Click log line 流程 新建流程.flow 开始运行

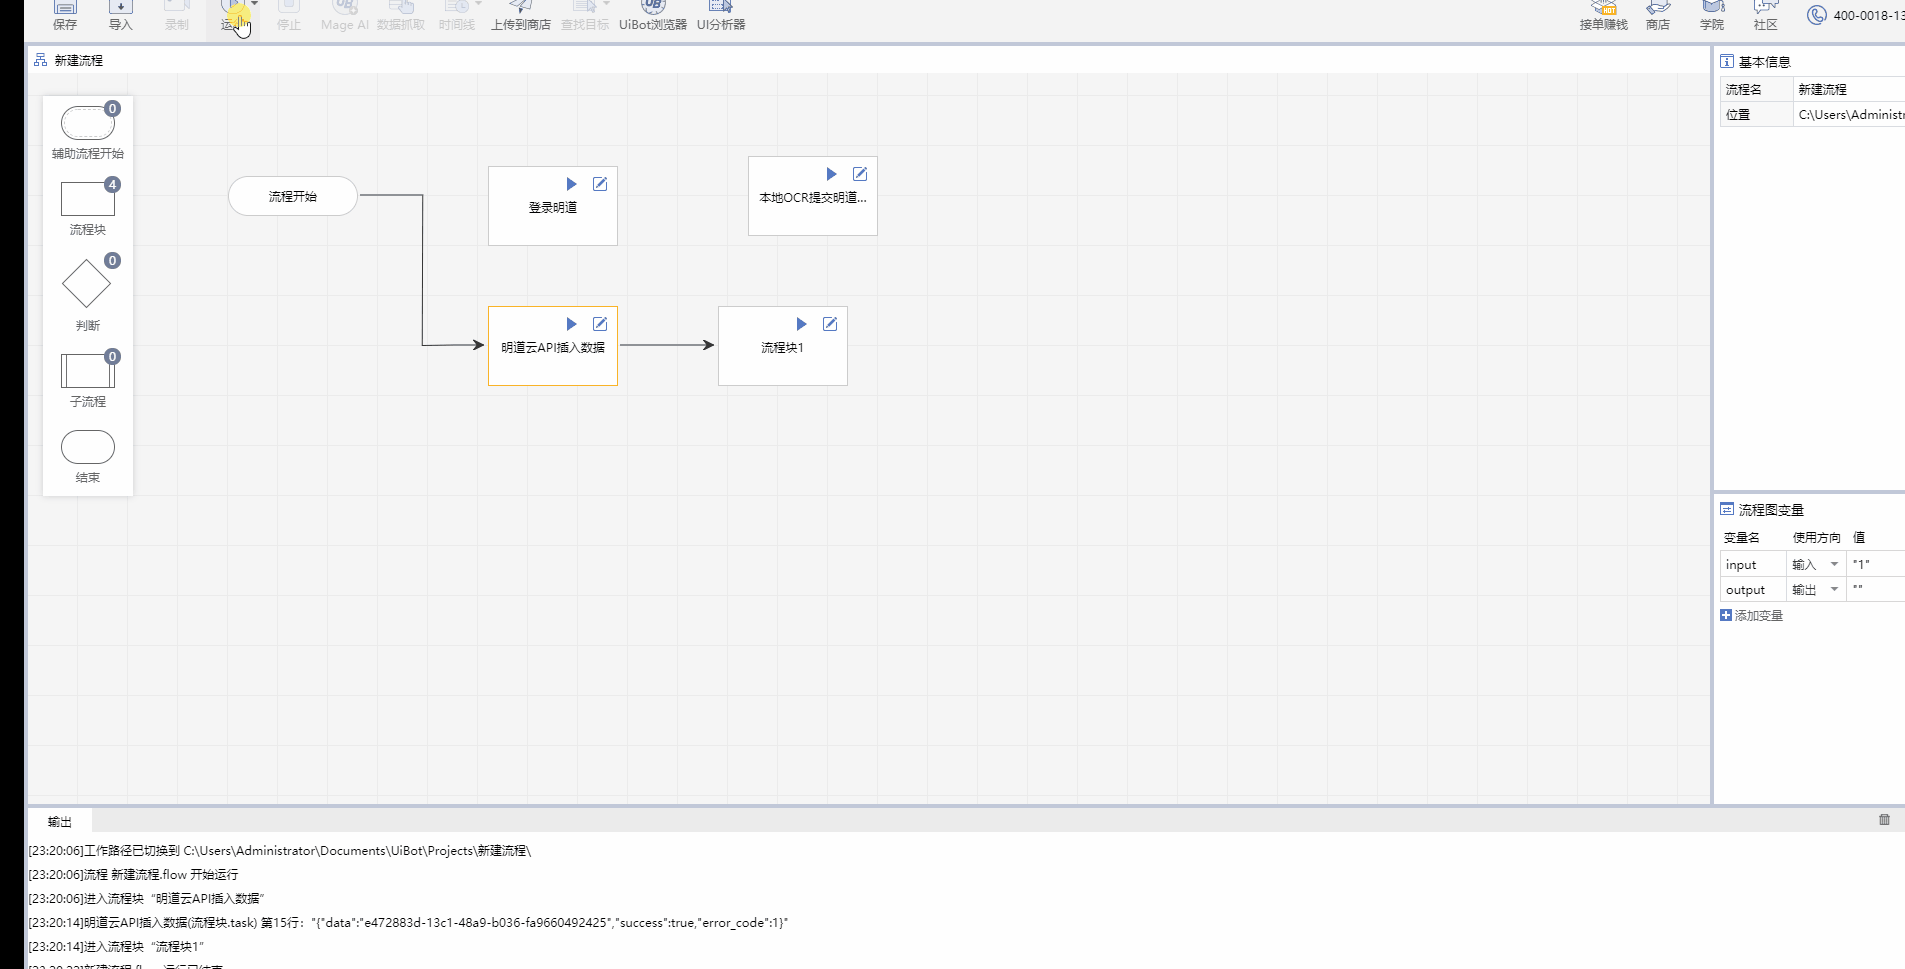pos(133,875)
